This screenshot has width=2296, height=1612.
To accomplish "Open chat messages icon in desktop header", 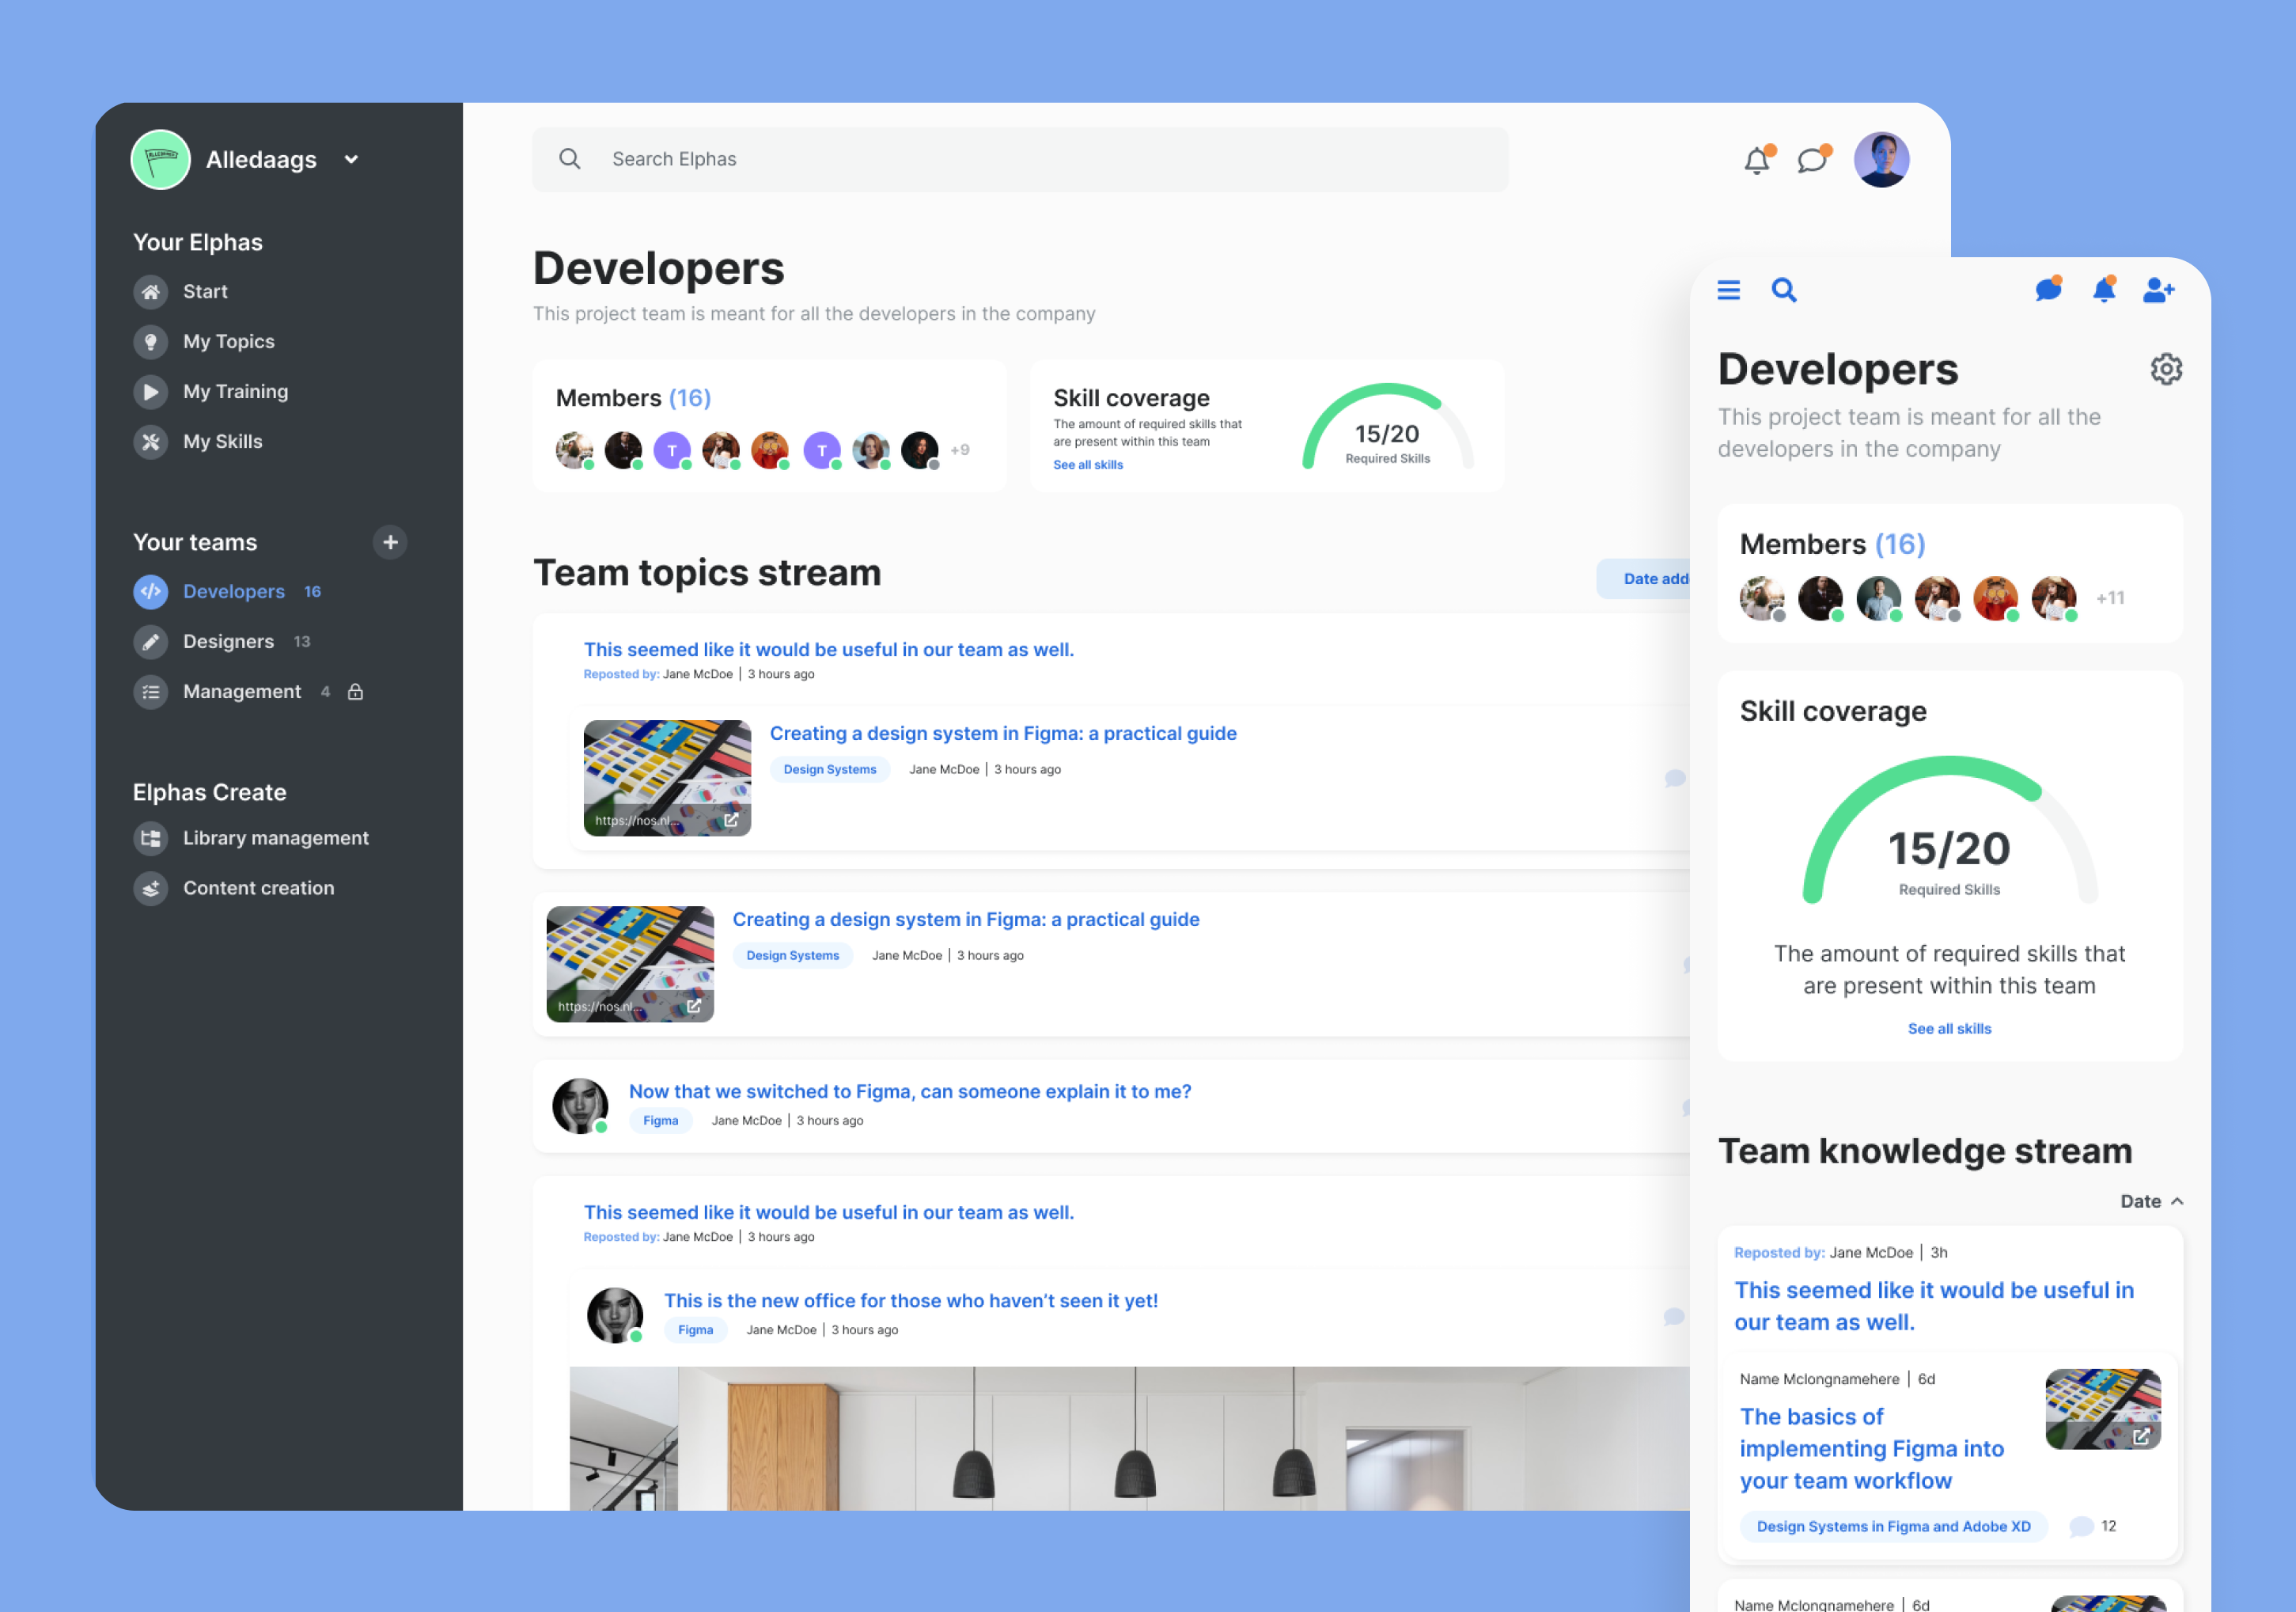I will click(1811, 160).
